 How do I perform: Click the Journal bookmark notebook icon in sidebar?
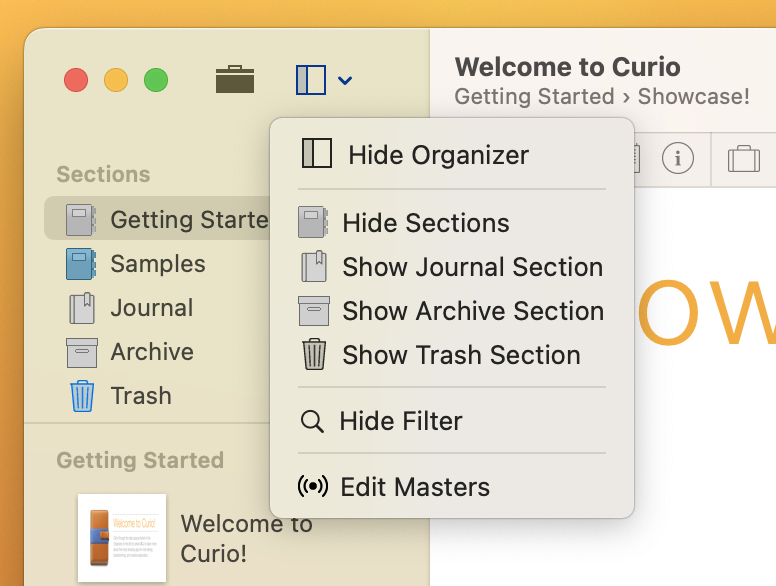pos(82,308)
